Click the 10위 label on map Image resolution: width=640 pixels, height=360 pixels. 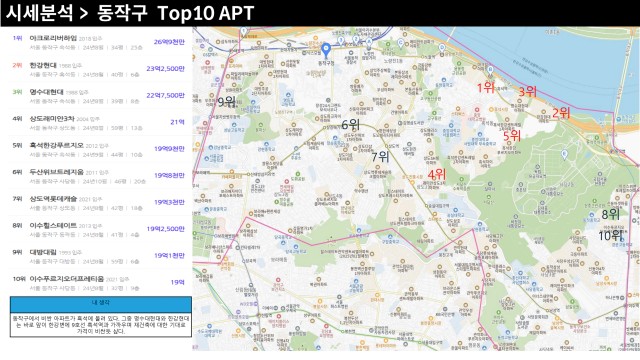click(611, 236)
